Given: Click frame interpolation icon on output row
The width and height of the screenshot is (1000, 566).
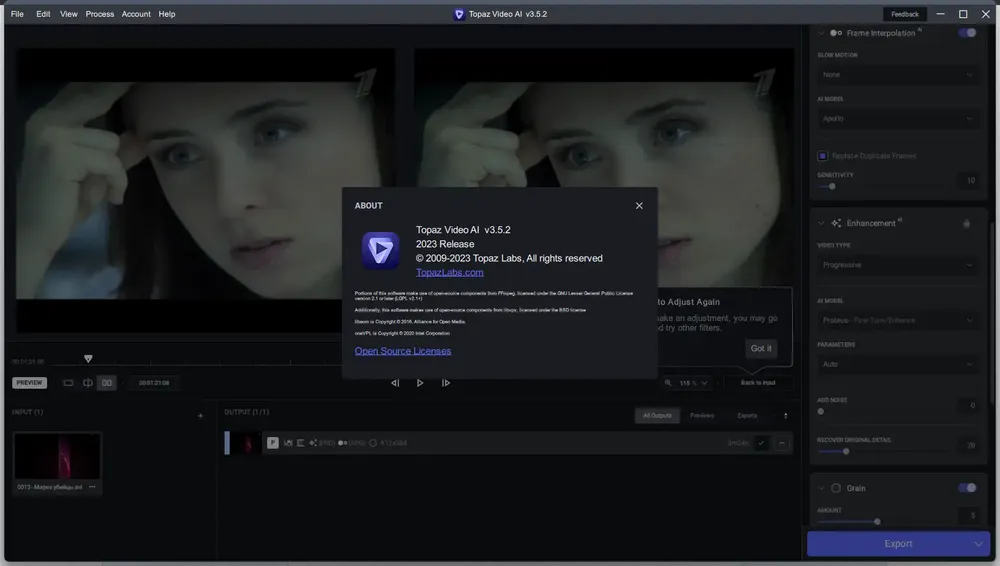Looking at the screenshot, I should coord(342,443).
